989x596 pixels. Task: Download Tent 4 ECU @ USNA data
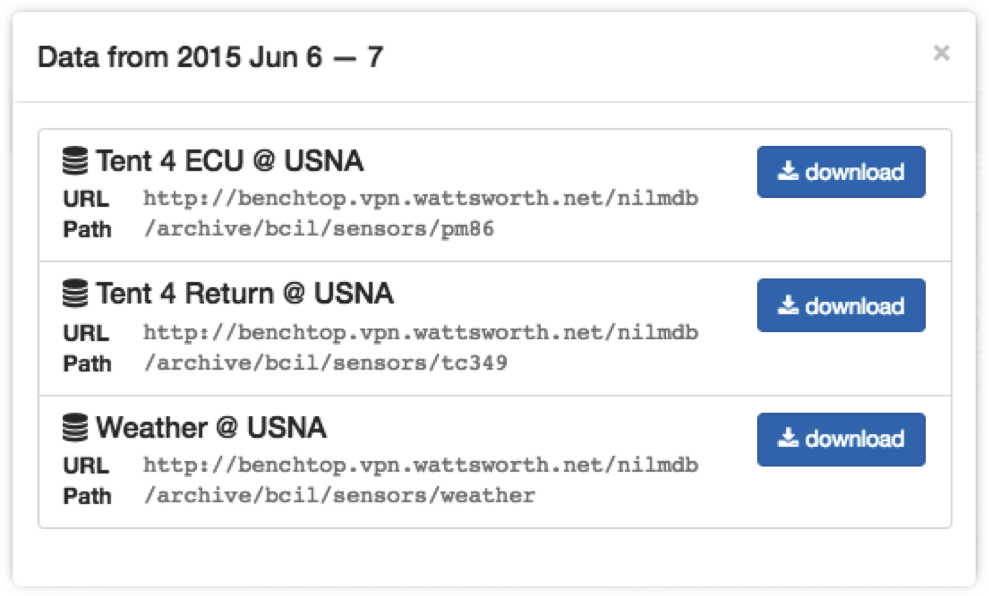click(x=841, y=172)
